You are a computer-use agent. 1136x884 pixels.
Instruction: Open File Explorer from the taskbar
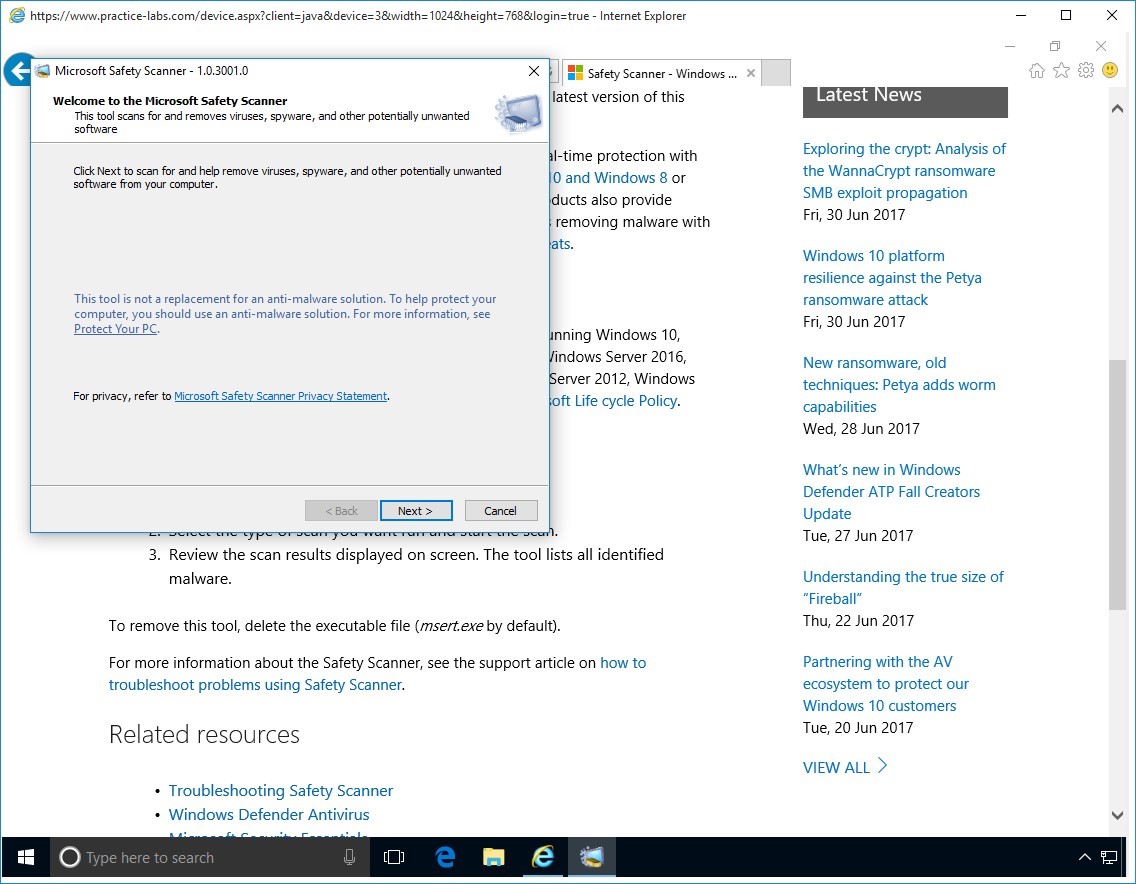coord(493,857)
